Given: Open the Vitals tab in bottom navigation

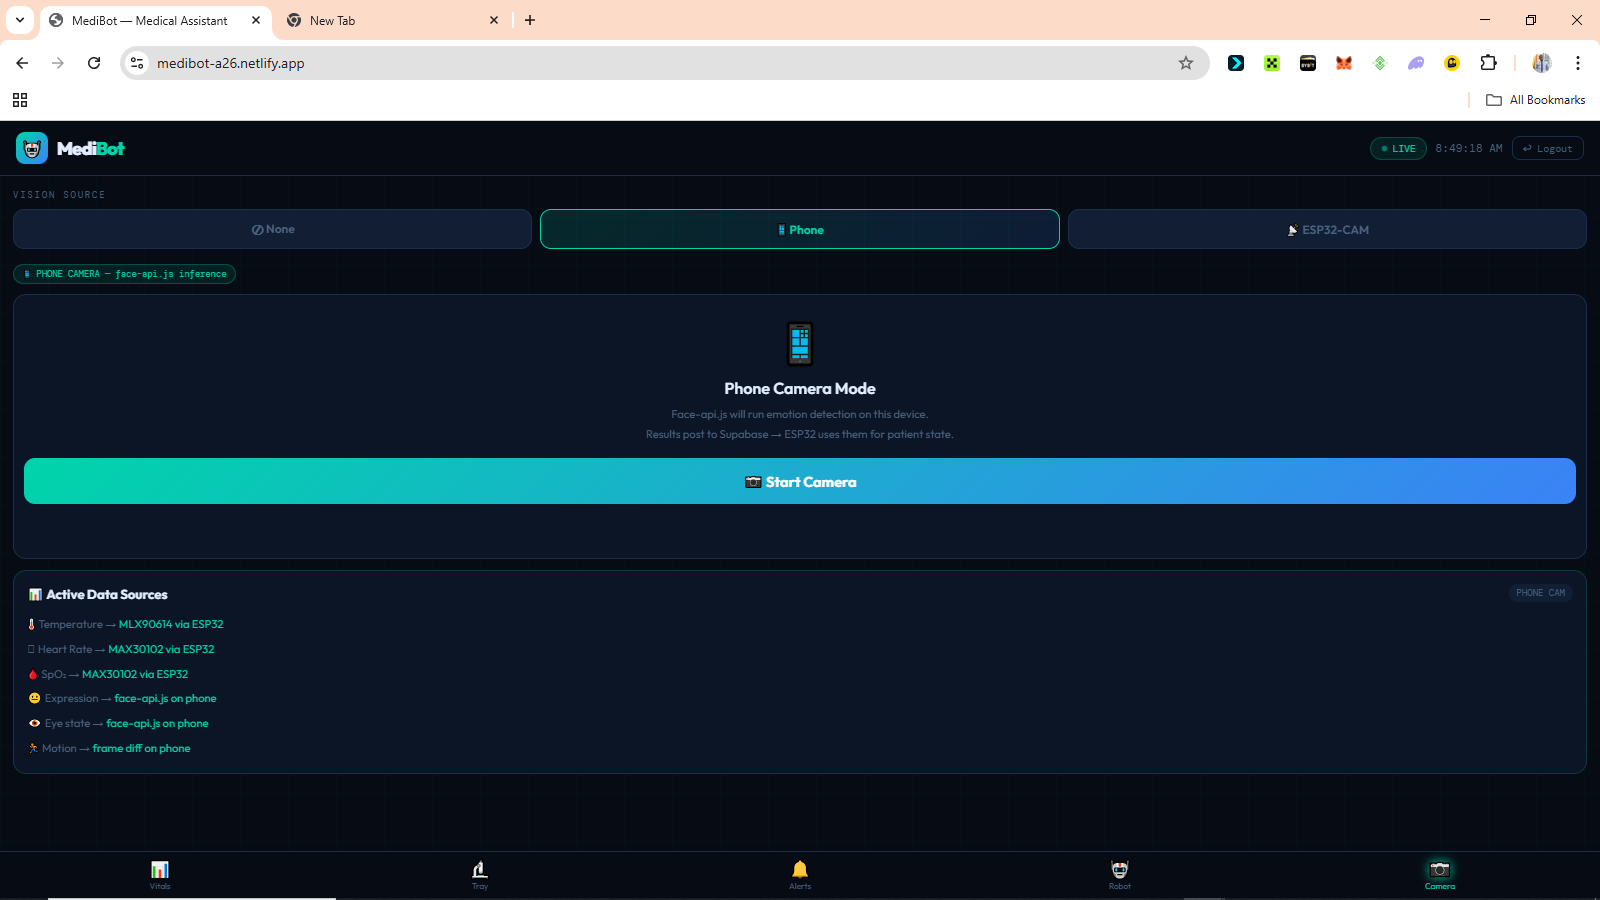Looking at the screenshot, I should click(160, 875).
